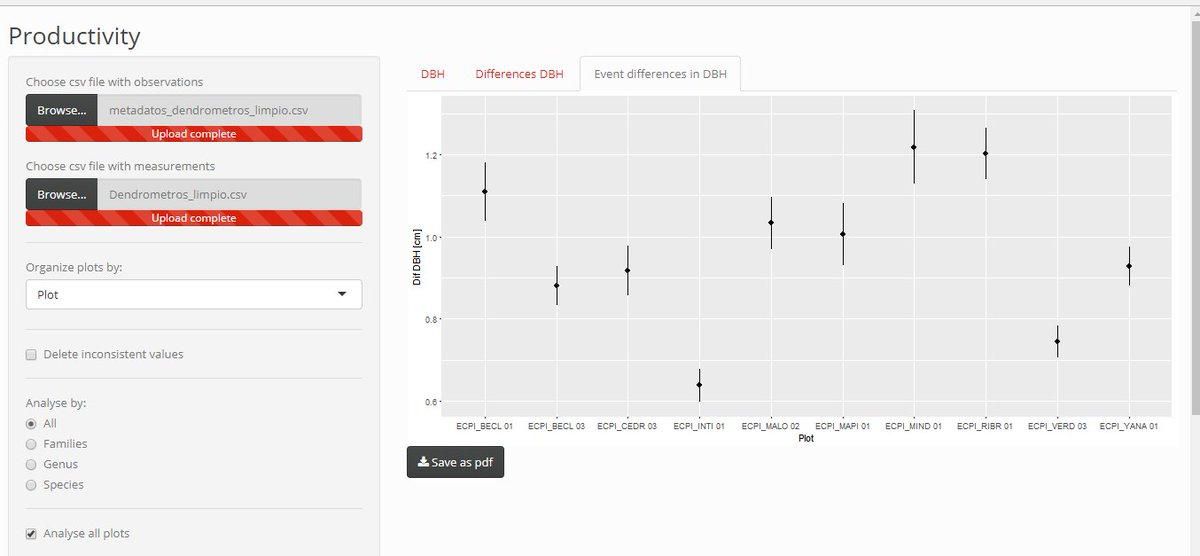Select the Event differences in DBH tab
Viewport: 1200px width, 556px height.
point(660,74)
